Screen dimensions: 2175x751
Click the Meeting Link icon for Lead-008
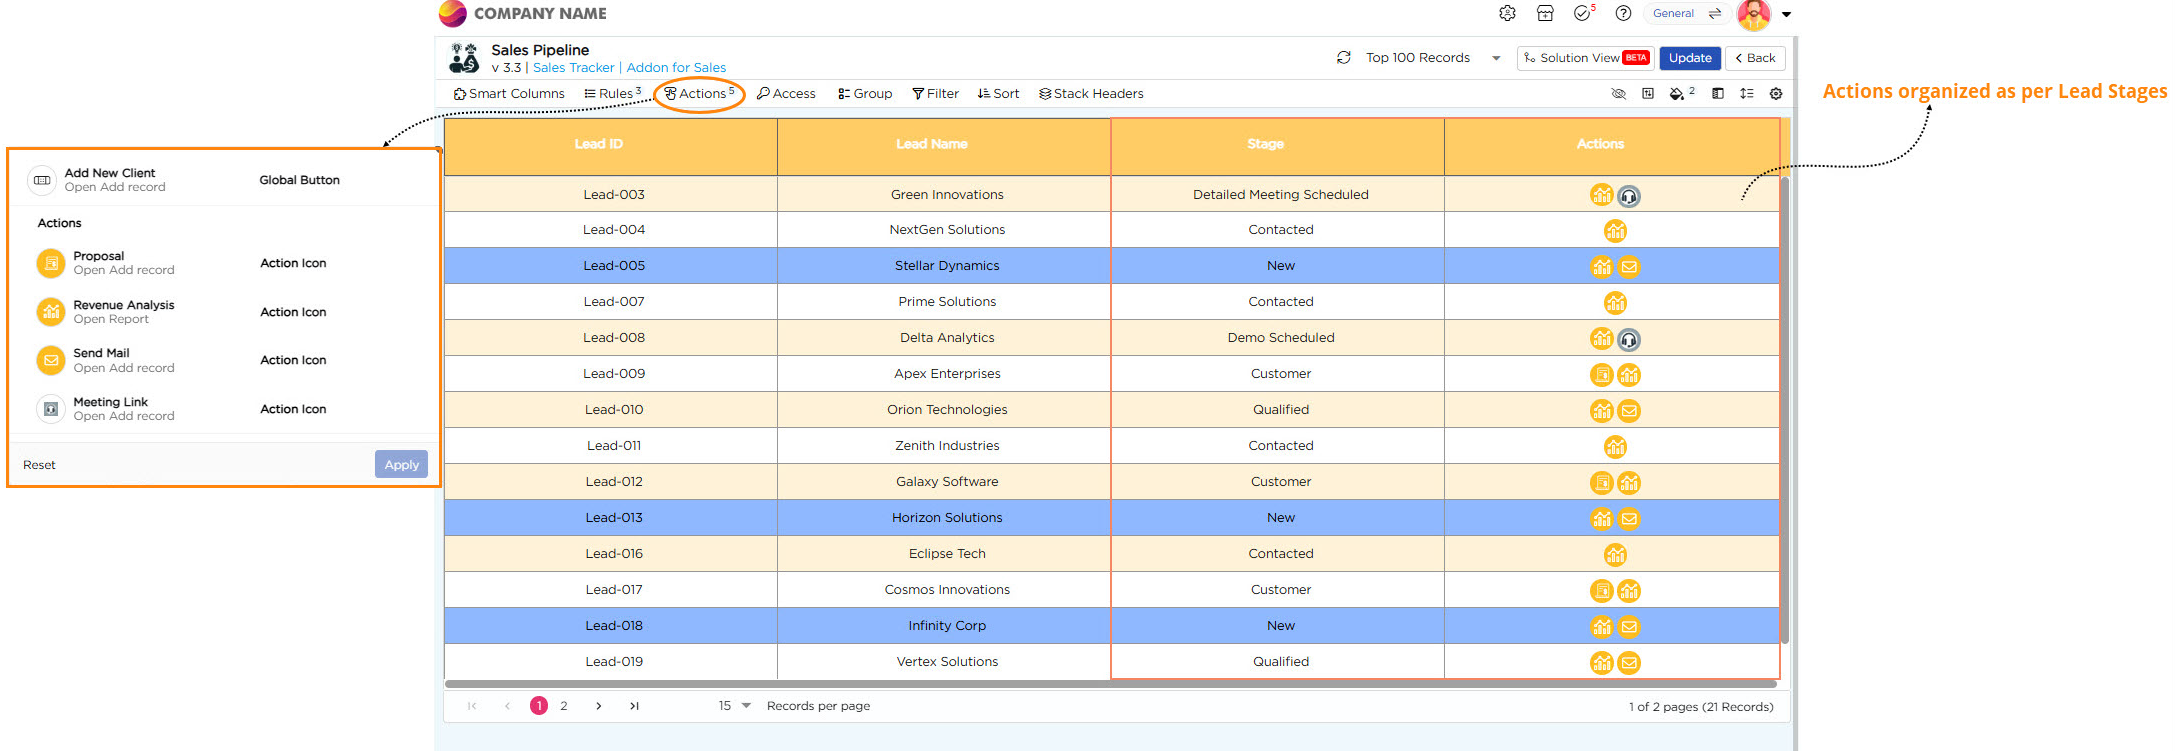coord(1629,339)
